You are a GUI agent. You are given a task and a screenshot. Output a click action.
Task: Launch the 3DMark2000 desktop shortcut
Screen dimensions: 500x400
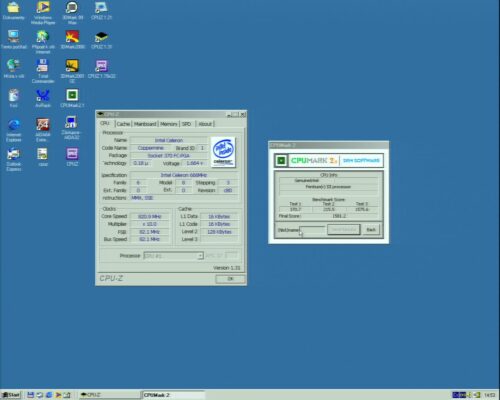click(x=72, y=40)
